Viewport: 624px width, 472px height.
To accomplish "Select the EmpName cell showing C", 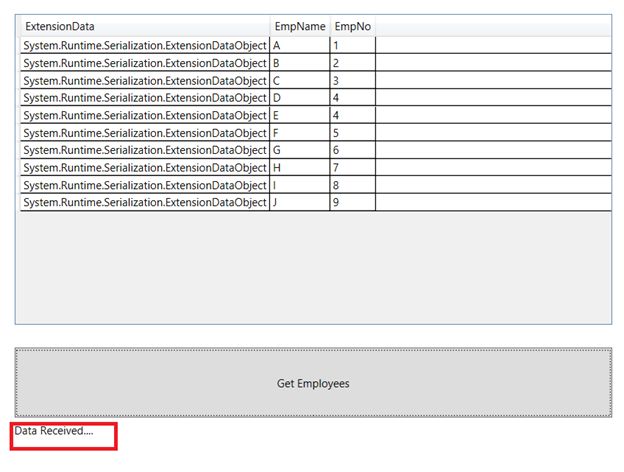I will pyautogui.click(x=300, y=80).
